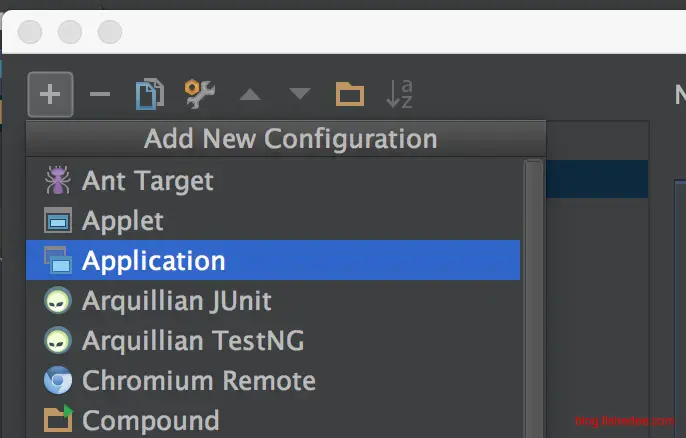Screen dimensions: 686x438
Task: Click the Sort Configurations a-z icon
Action: (399, 95)
